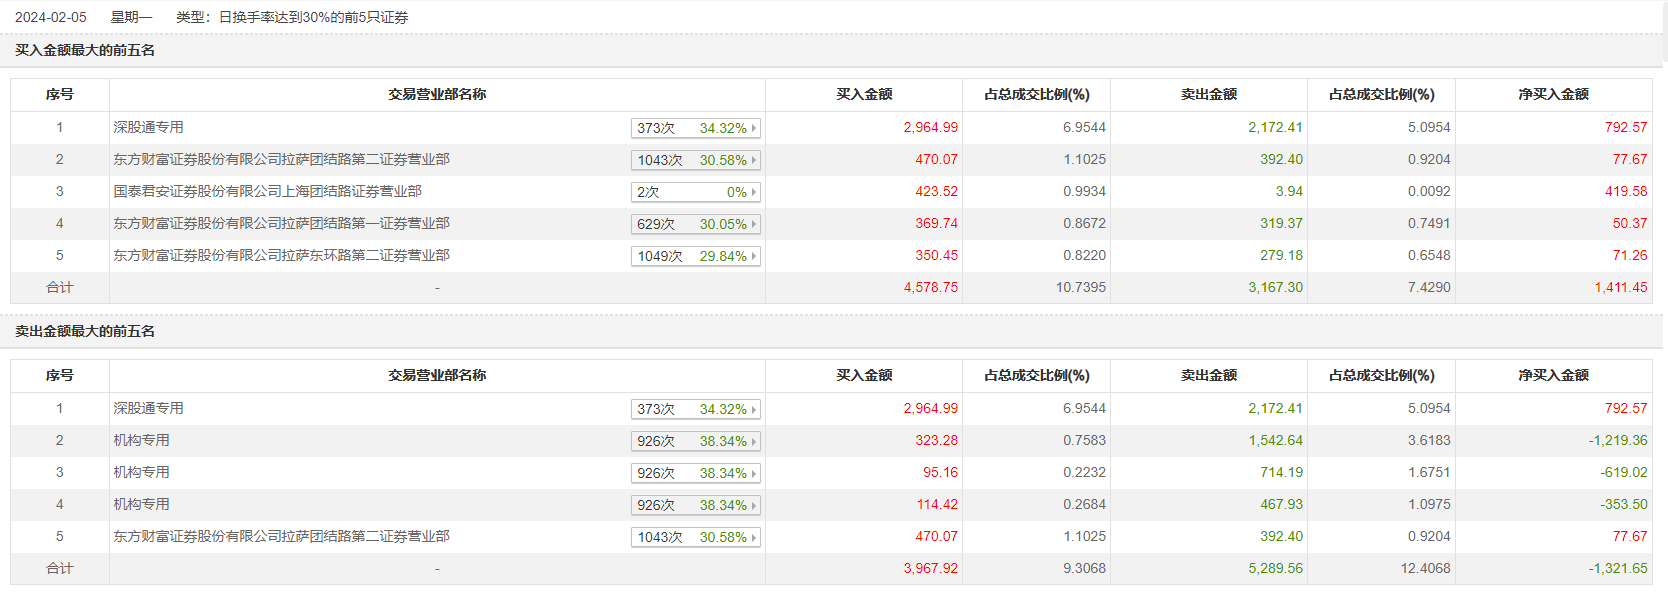This screenshot has height=594, width=1668.
Task: Select 深股通专用 in the buy-amount table
Action: [x=148, y=127]
